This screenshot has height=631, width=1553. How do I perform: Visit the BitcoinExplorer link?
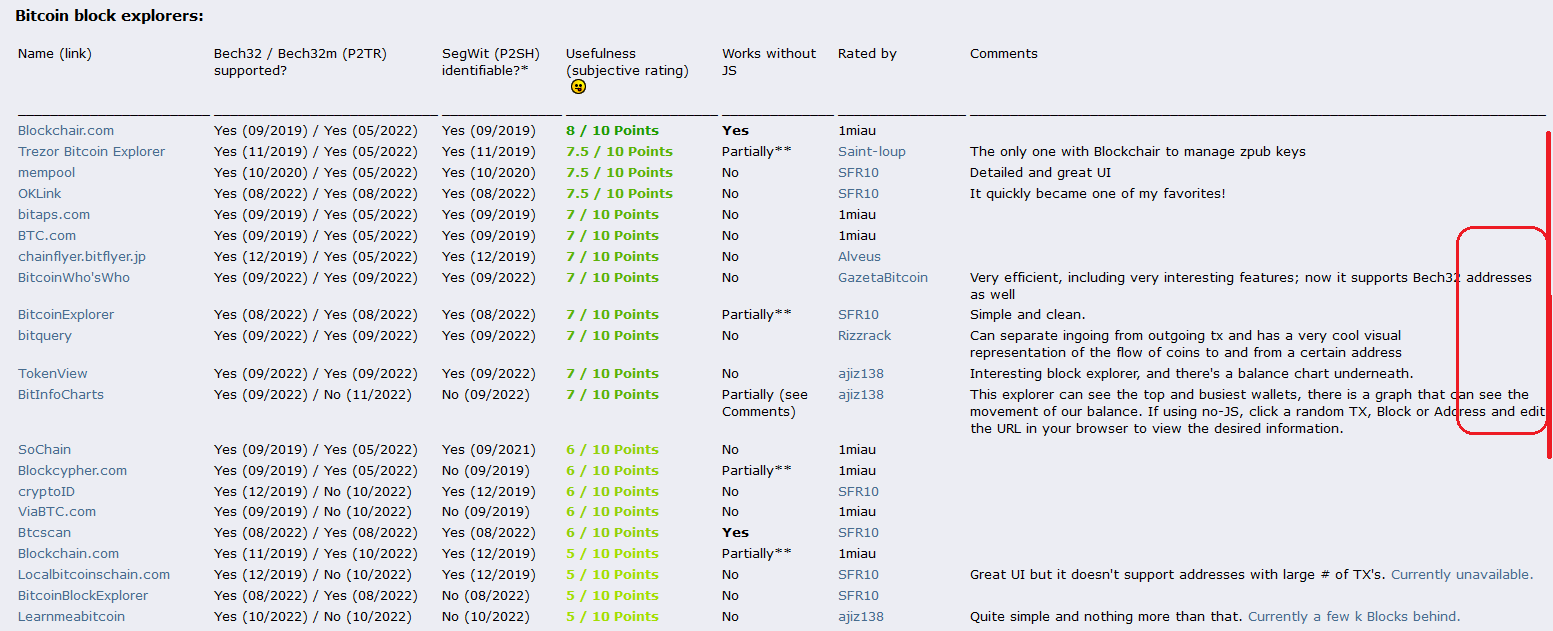pos(66,314)
